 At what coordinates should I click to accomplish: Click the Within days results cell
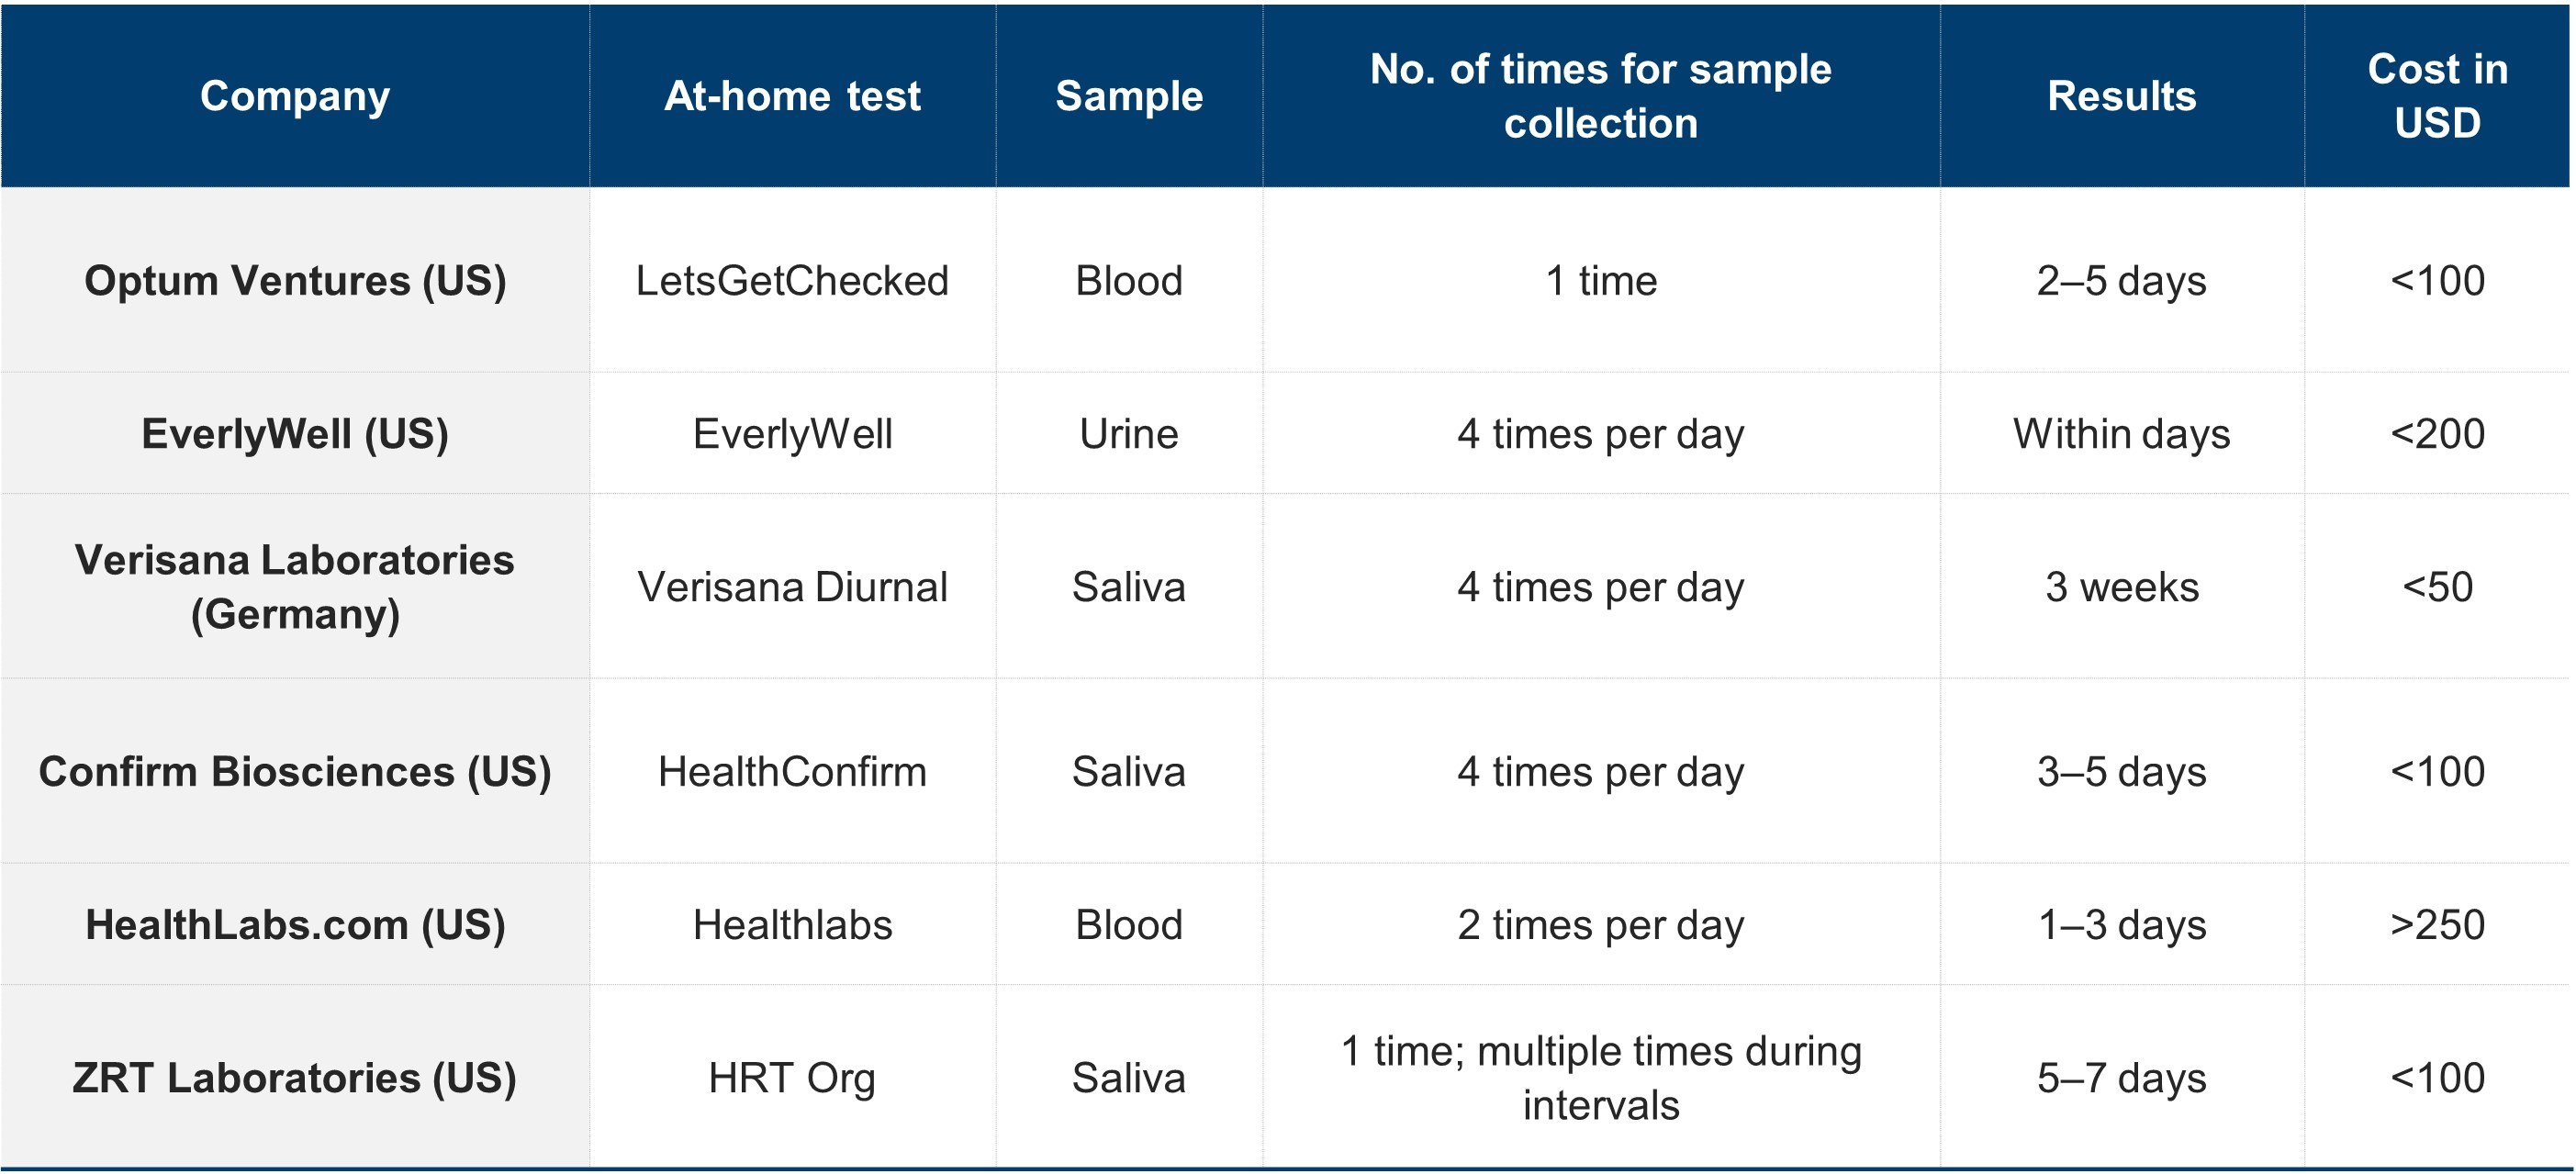[x=2122, y=433]
